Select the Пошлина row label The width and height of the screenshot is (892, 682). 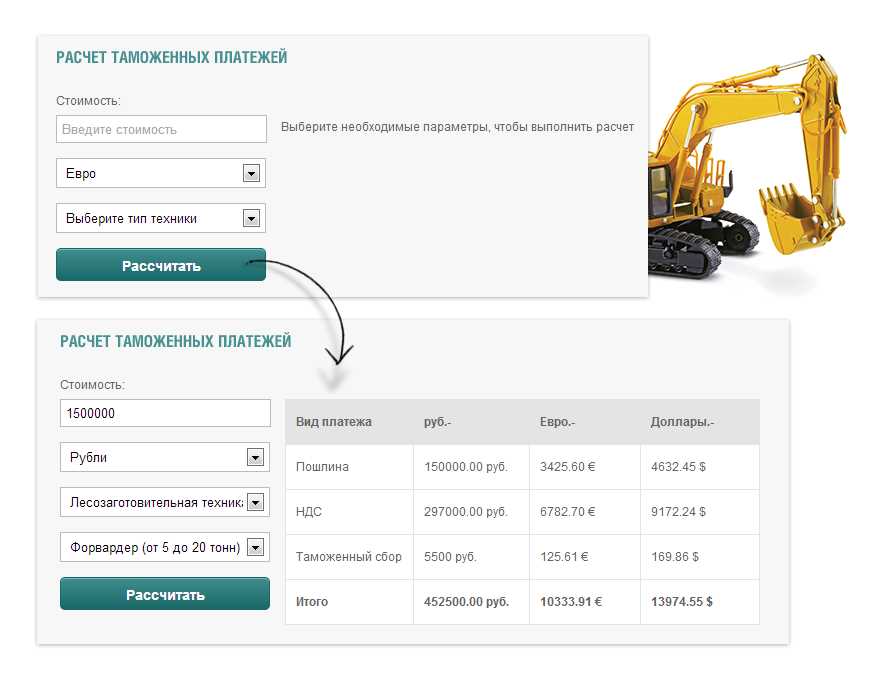click(x=322, y=467)
